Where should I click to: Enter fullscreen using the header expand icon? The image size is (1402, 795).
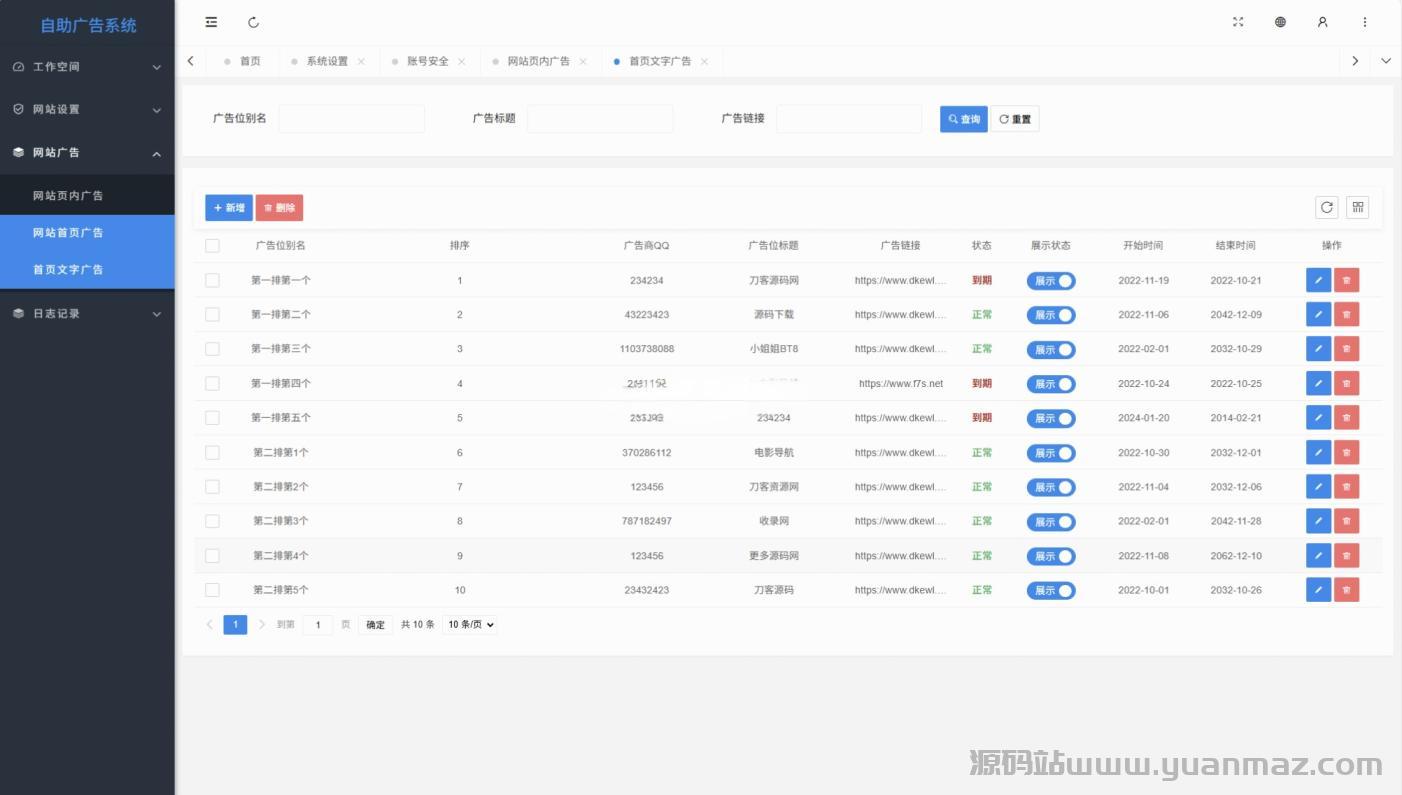pos(1238,22)
